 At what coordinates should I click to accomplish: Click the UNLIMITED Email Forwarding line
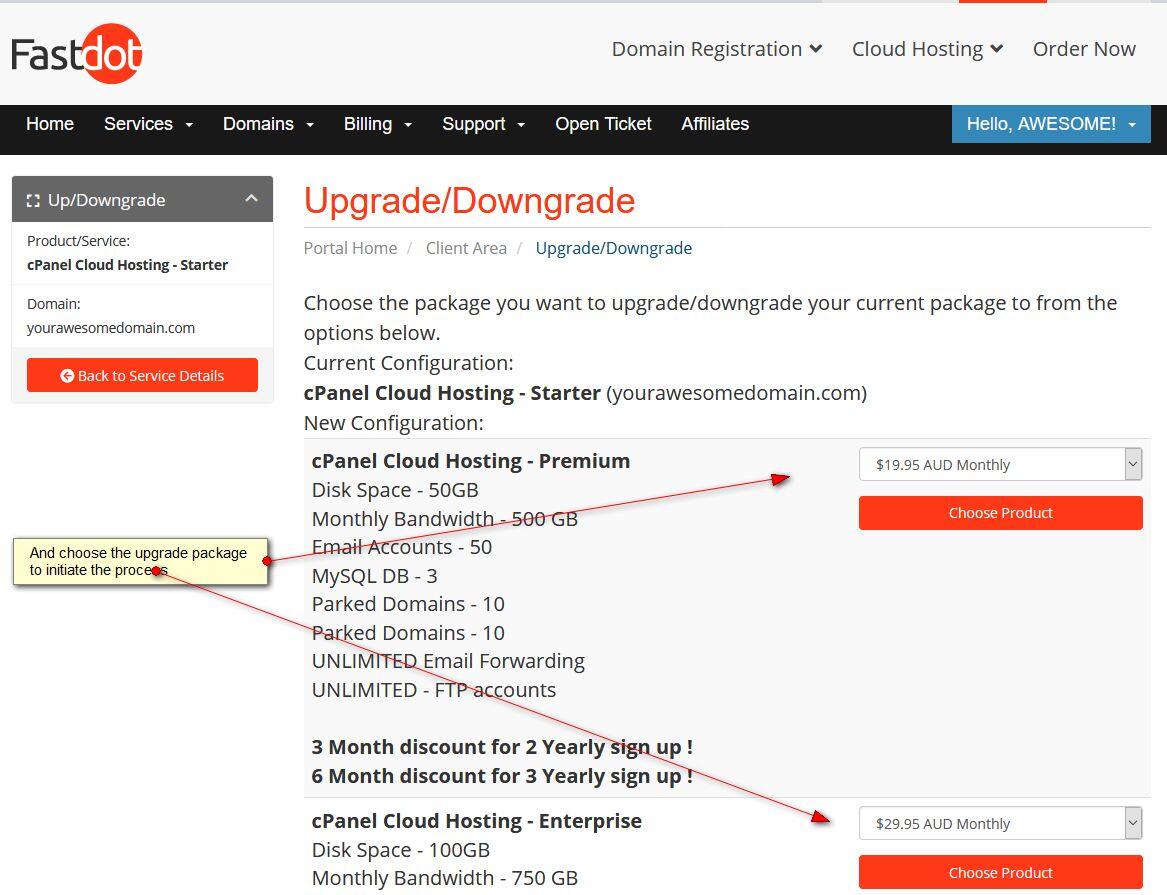coord(448,661)
